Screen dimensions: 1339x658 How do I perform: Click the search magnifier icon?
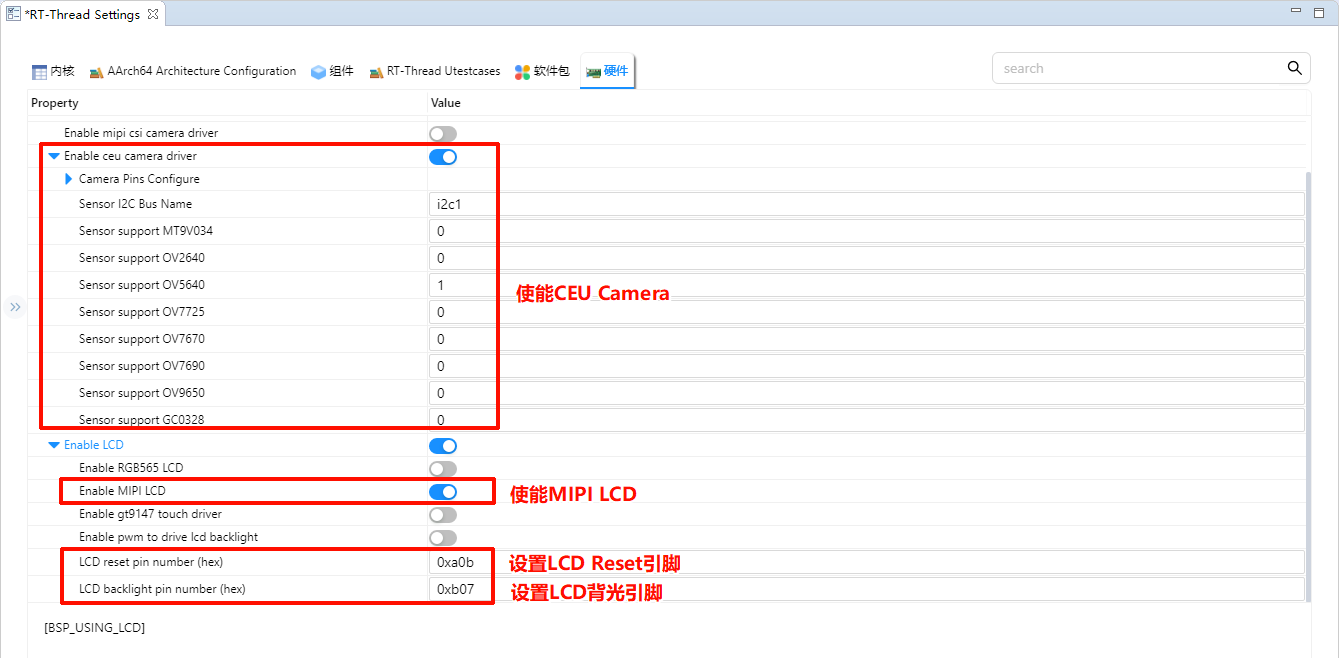pos(1294,68)
